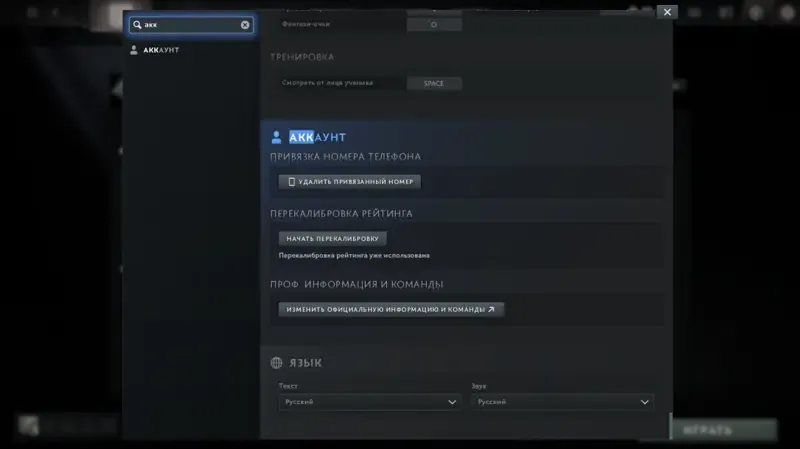Click the Аккаунт person icon in the sidebar
800x449 pixels.
click(x=134, y=50)
